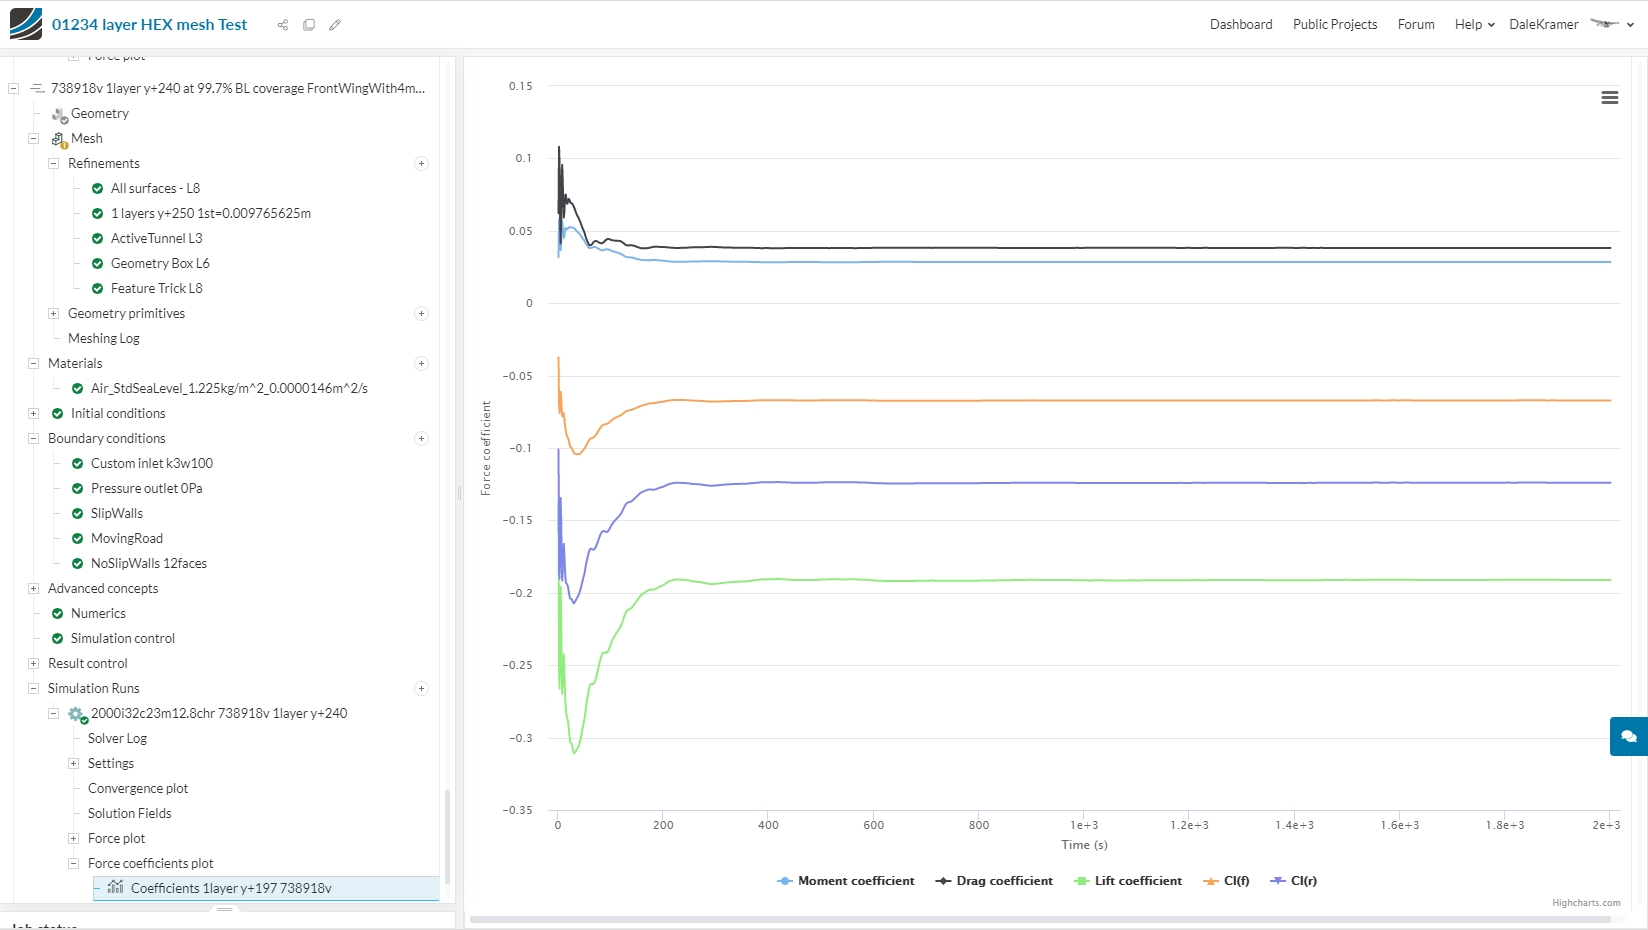This screenshot has height=930, width=1648.
Task: Open the Dashboard page
Action: click(1241, 24)
